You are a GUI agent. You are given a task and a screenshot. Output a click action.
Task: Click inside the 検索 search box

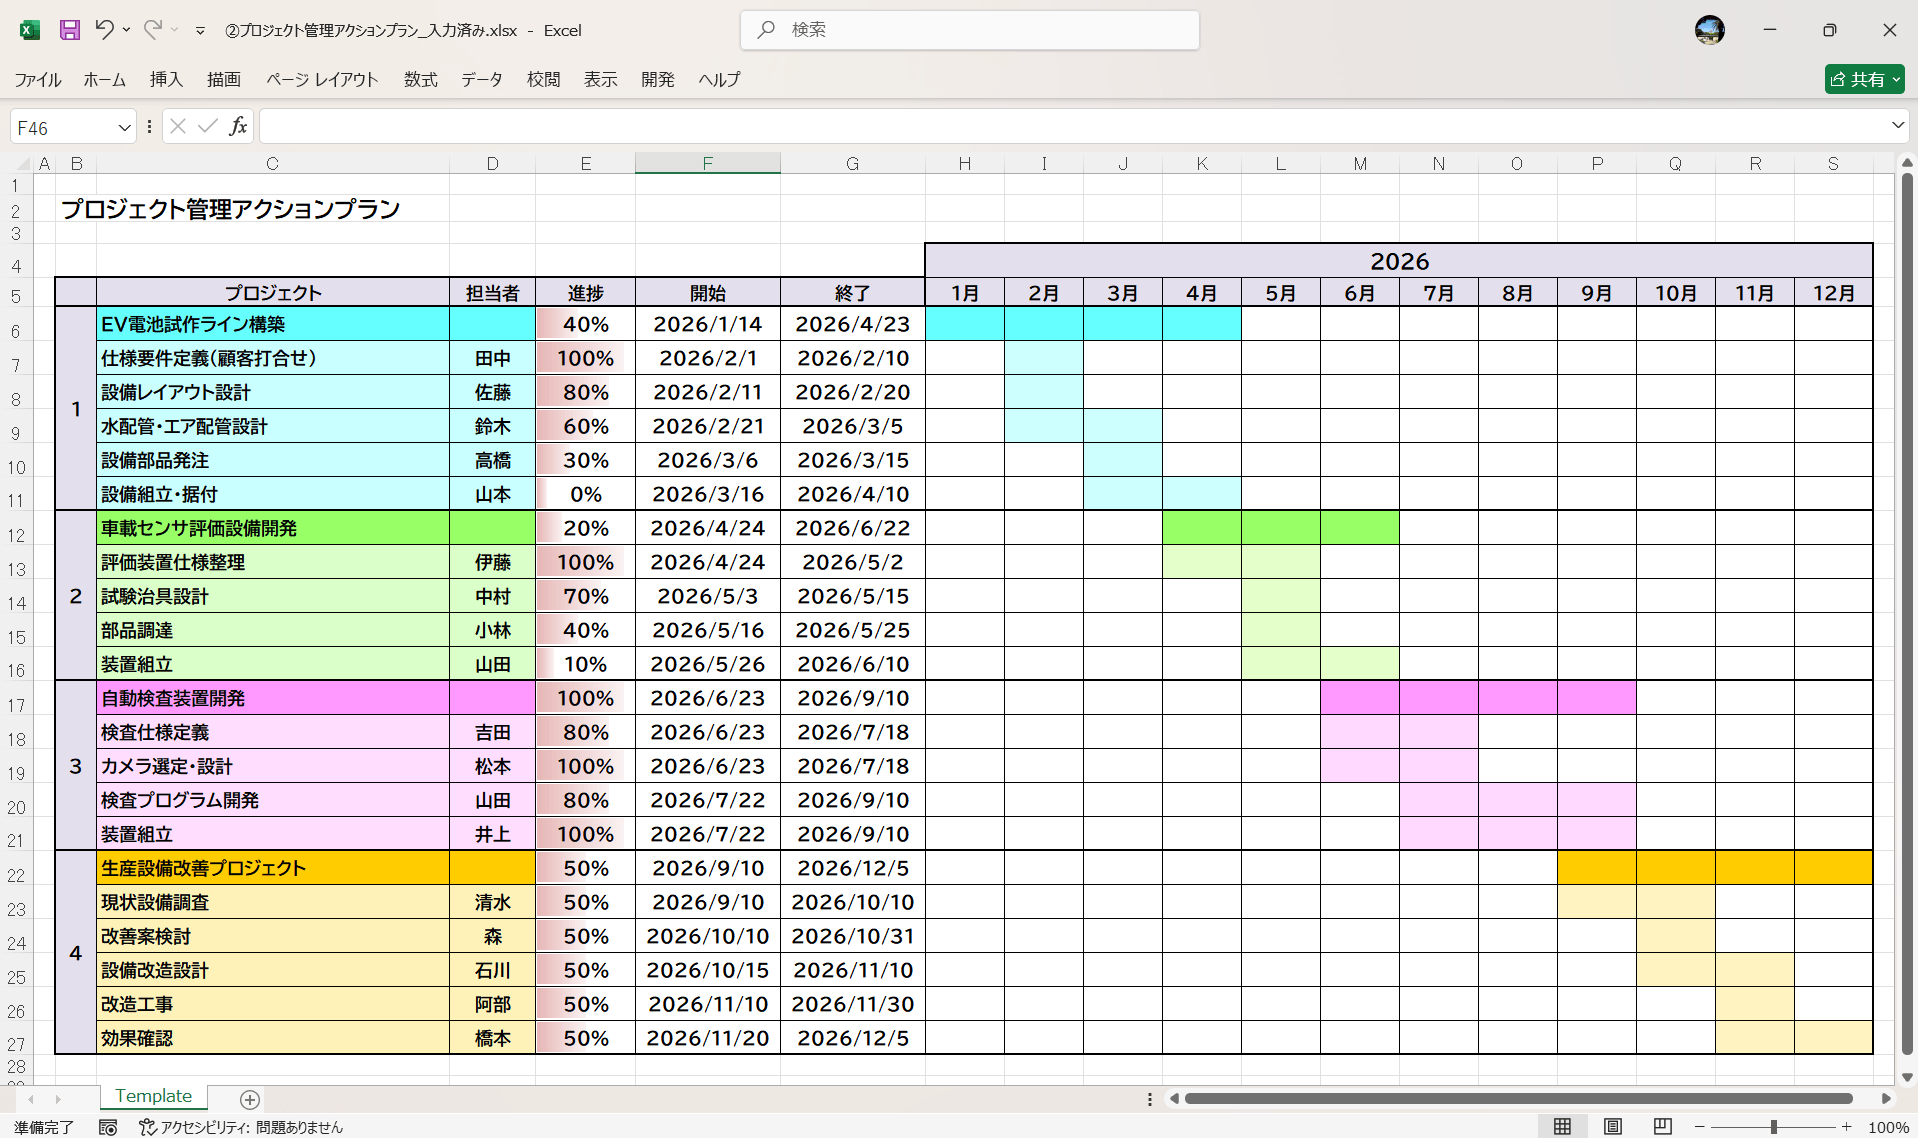click(969, 30)
